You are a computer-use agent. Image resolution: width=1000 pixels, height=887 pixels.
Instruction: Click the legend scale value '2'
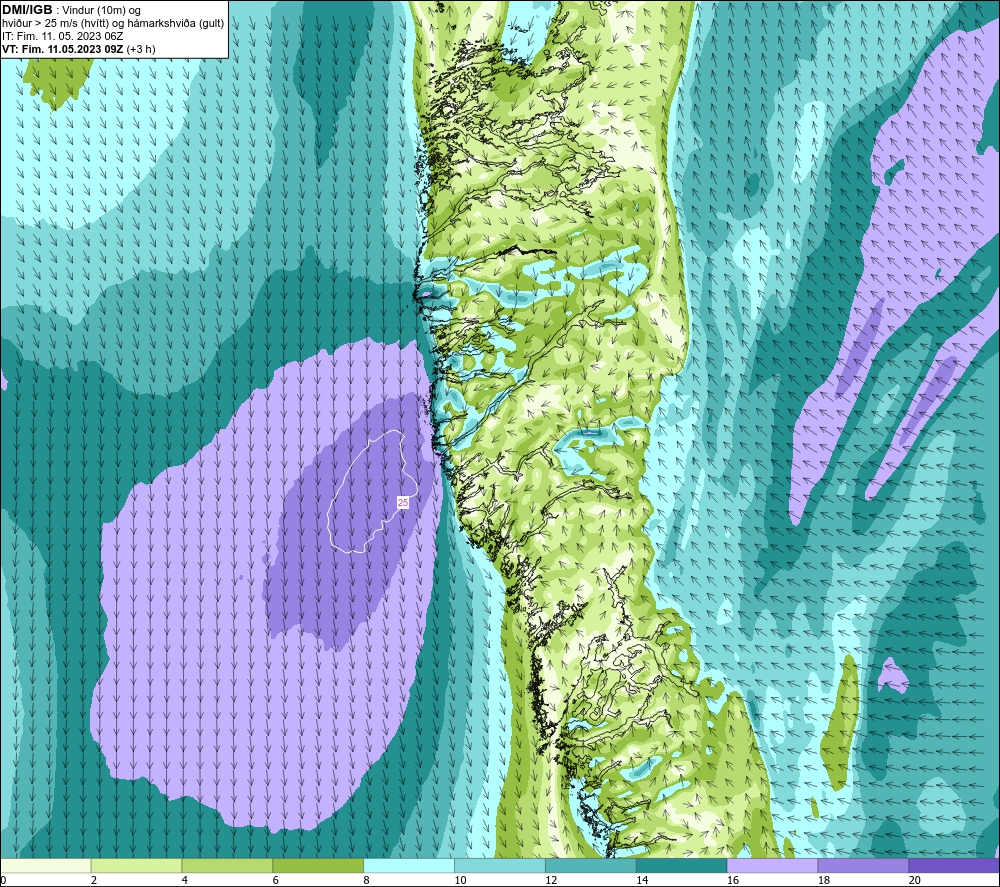(x=94, y=880)
